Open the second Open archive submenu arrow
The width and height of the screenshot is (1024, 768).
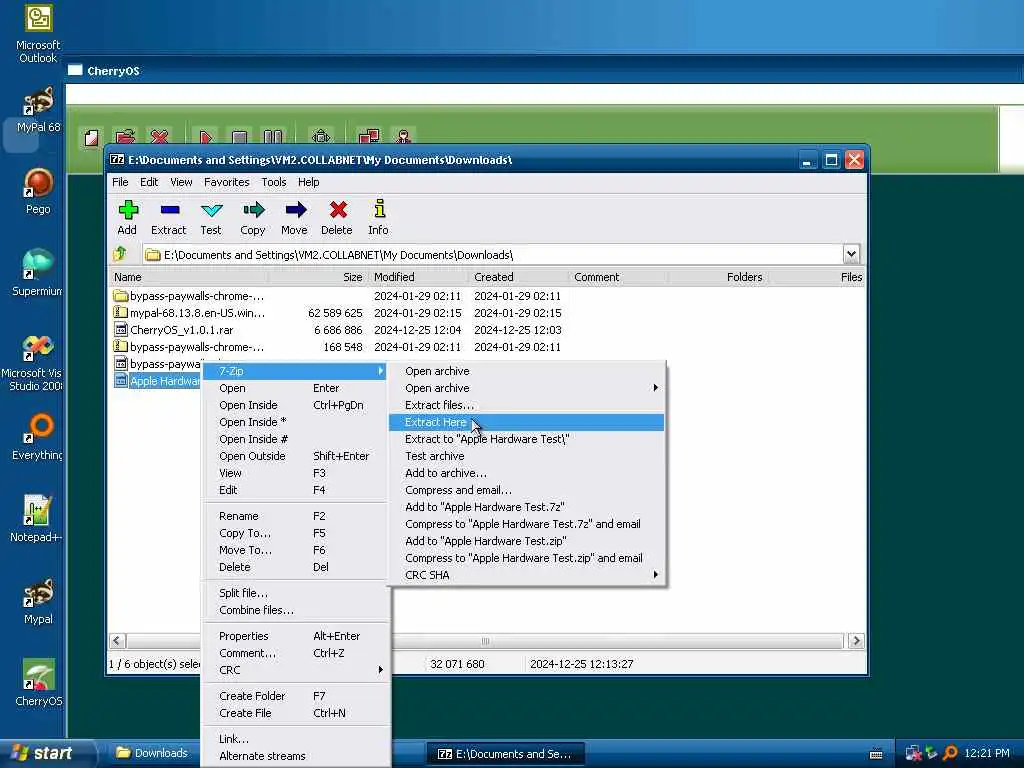[655, 388]
